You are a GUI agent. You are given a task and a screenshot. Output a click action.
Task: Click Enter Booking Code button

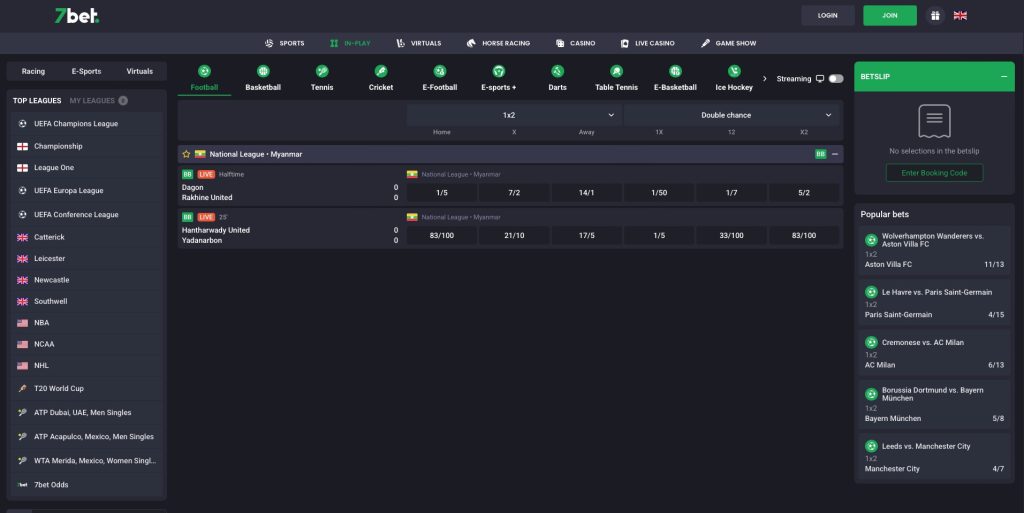(x=935, y=173)
